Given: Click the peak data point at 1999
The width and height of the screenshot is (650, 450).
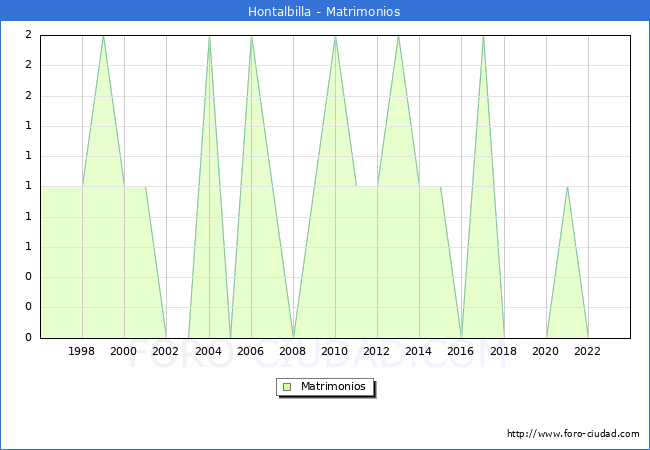Looking at the screenshot, I should click(103, 36).
